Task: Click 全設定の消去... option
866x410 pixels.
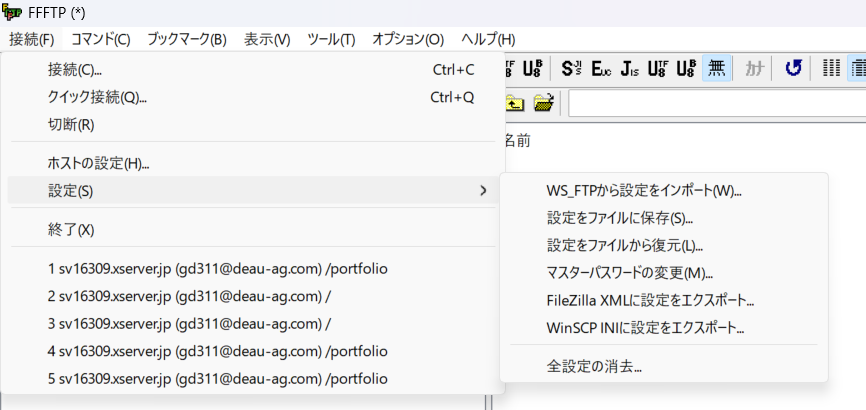Action: (x=594, y=366)
